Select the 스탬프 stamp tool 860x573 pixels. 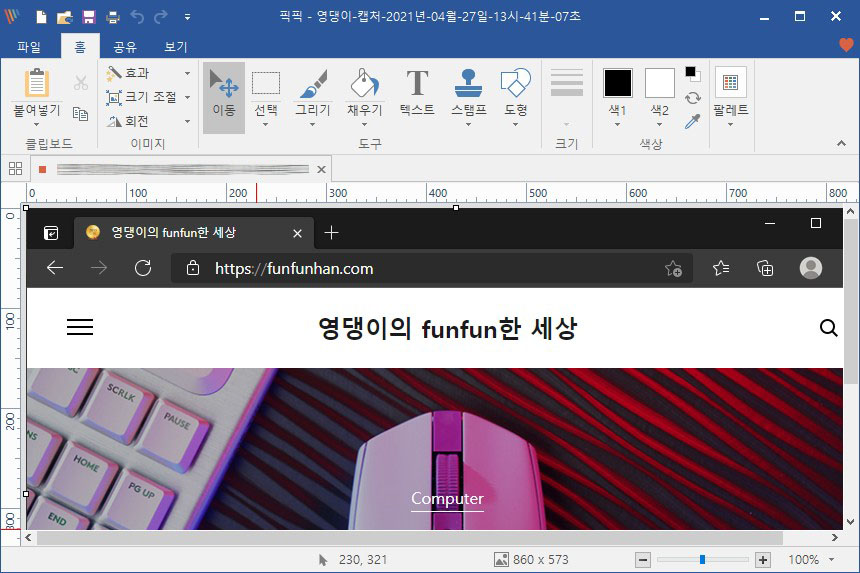pos(468,90)
